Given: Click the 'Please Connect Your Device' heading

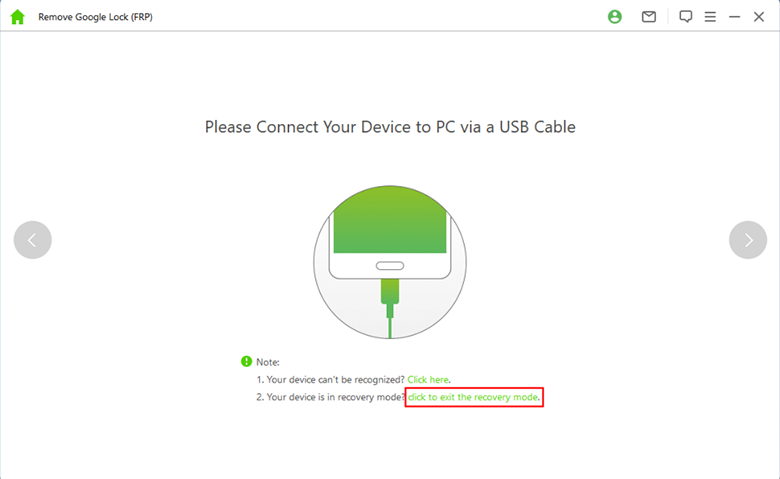Looking at the screenshot, I should point(390,127).
